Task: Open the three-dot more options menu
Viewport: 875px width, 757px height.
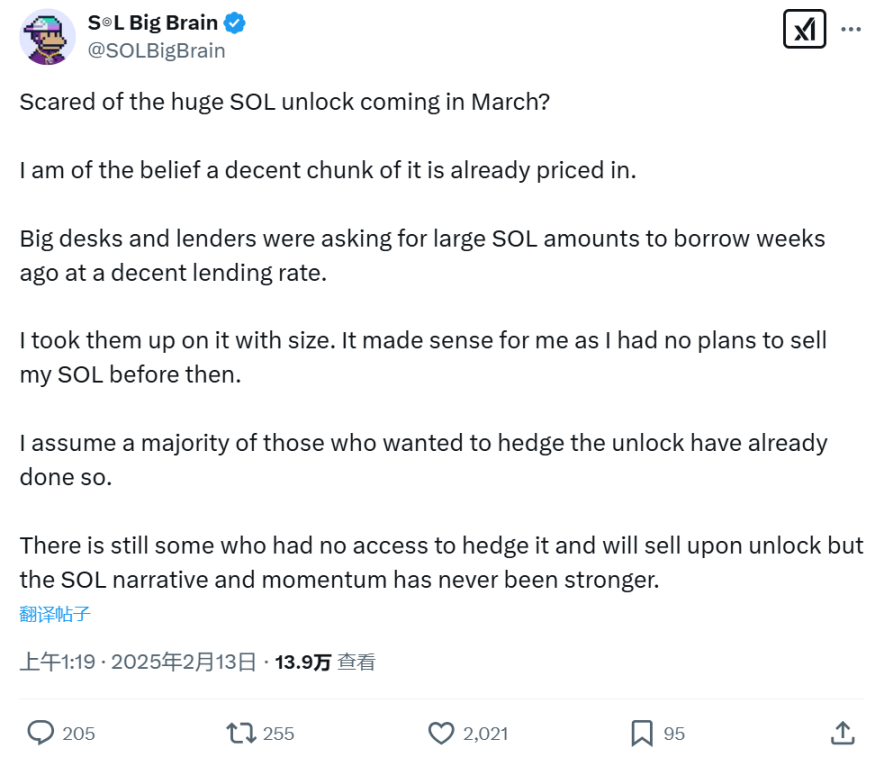Action: tap(851, 29)
